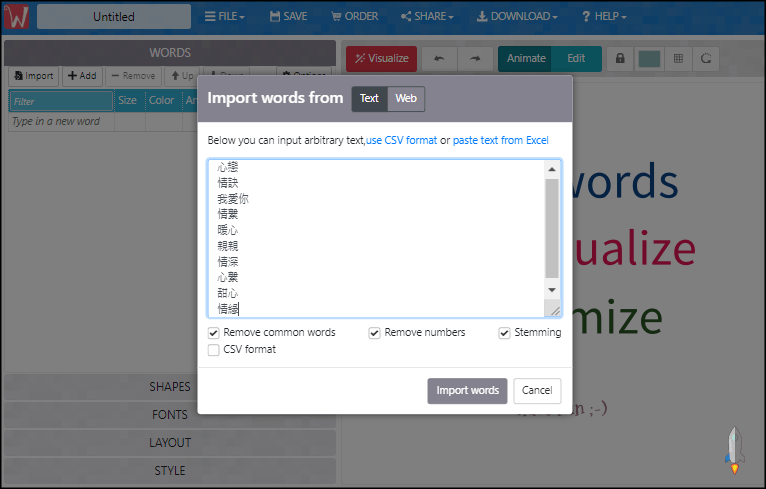Uncheck Remove common words checkbox
Screen dimensions: 766x489
point(214,333)
